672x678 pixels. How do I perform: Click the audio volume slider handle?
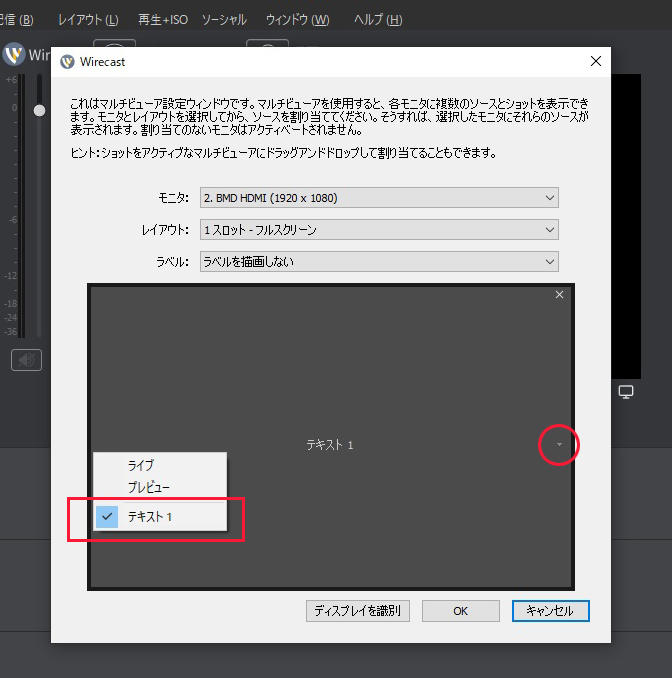tap(39, 111)
